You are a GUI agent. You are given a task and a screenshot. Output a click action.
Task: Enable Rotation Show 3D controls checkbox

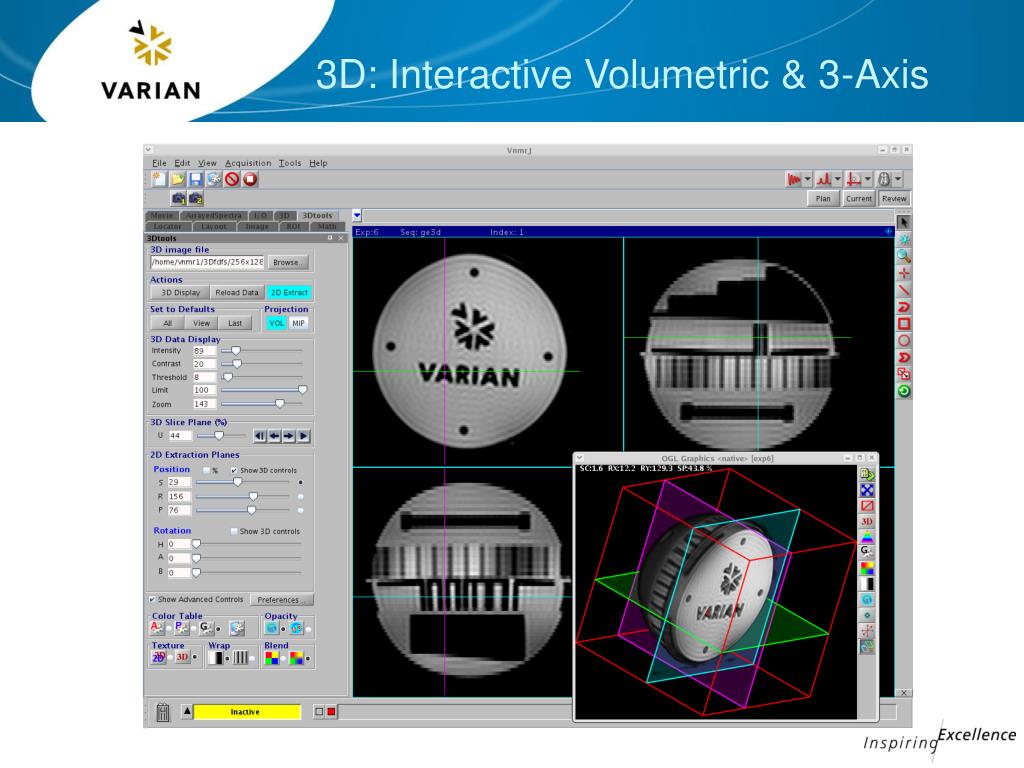(234, 531)
